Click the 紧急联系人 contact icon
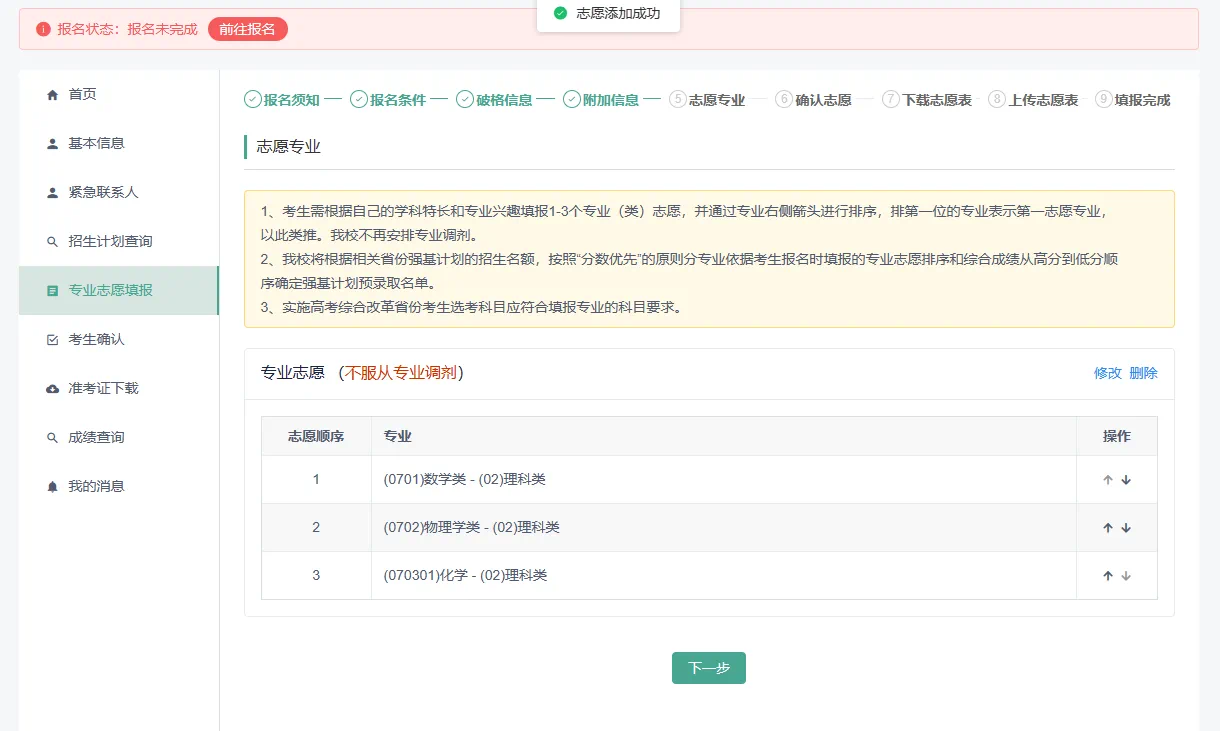 (51, 192)
